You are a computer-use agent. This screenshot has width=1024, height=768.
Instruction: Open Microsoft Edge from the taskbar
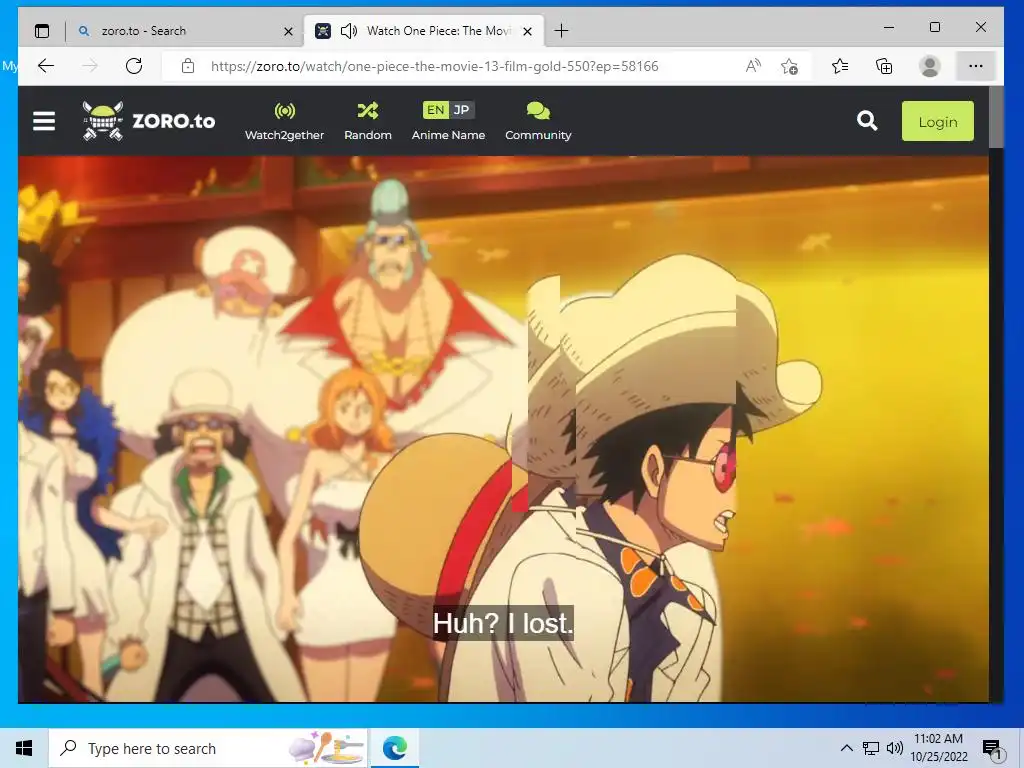pos(394,748)
